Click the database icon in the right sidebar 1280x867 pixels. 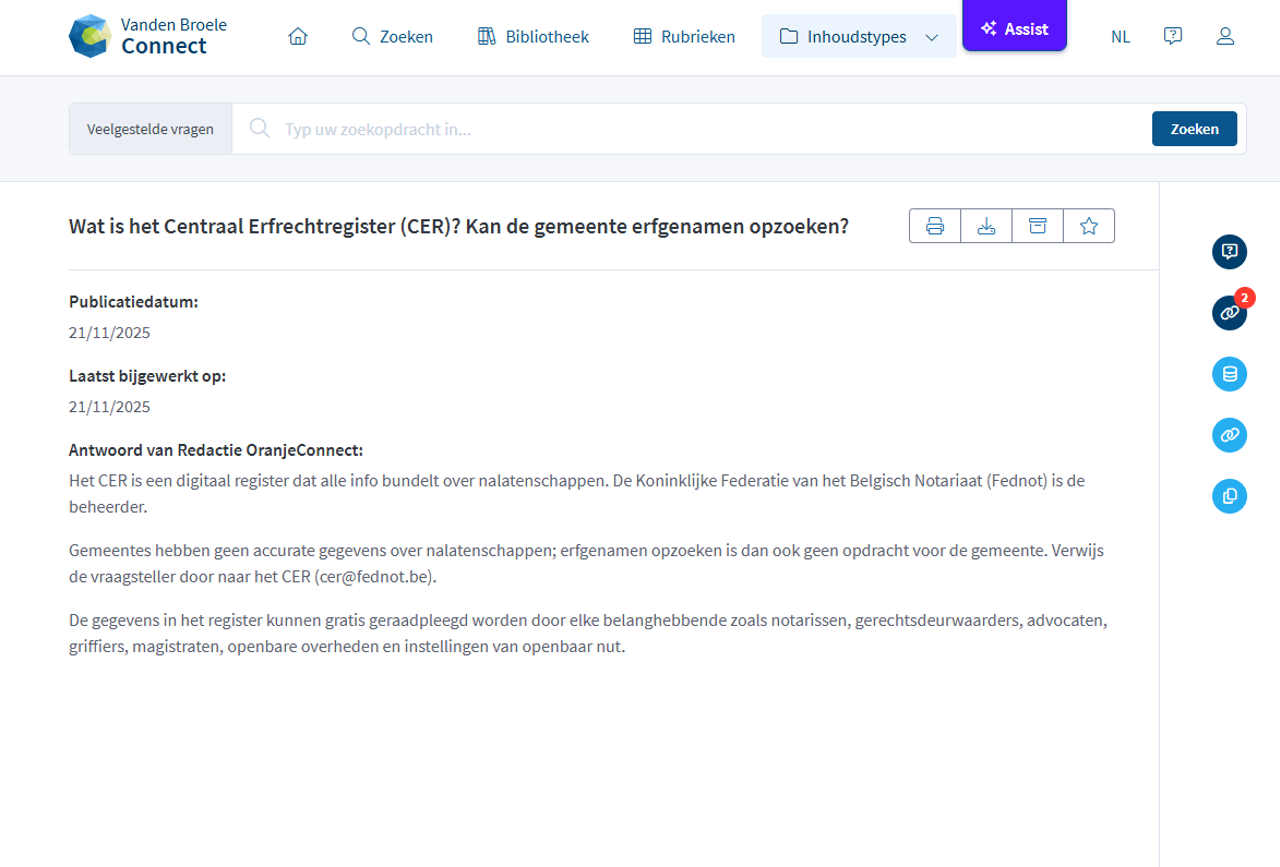[x=1229, y=373]
